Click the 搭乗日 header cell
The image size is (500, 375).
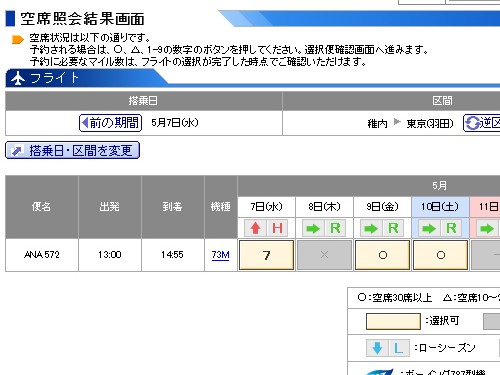pos(143,101)
